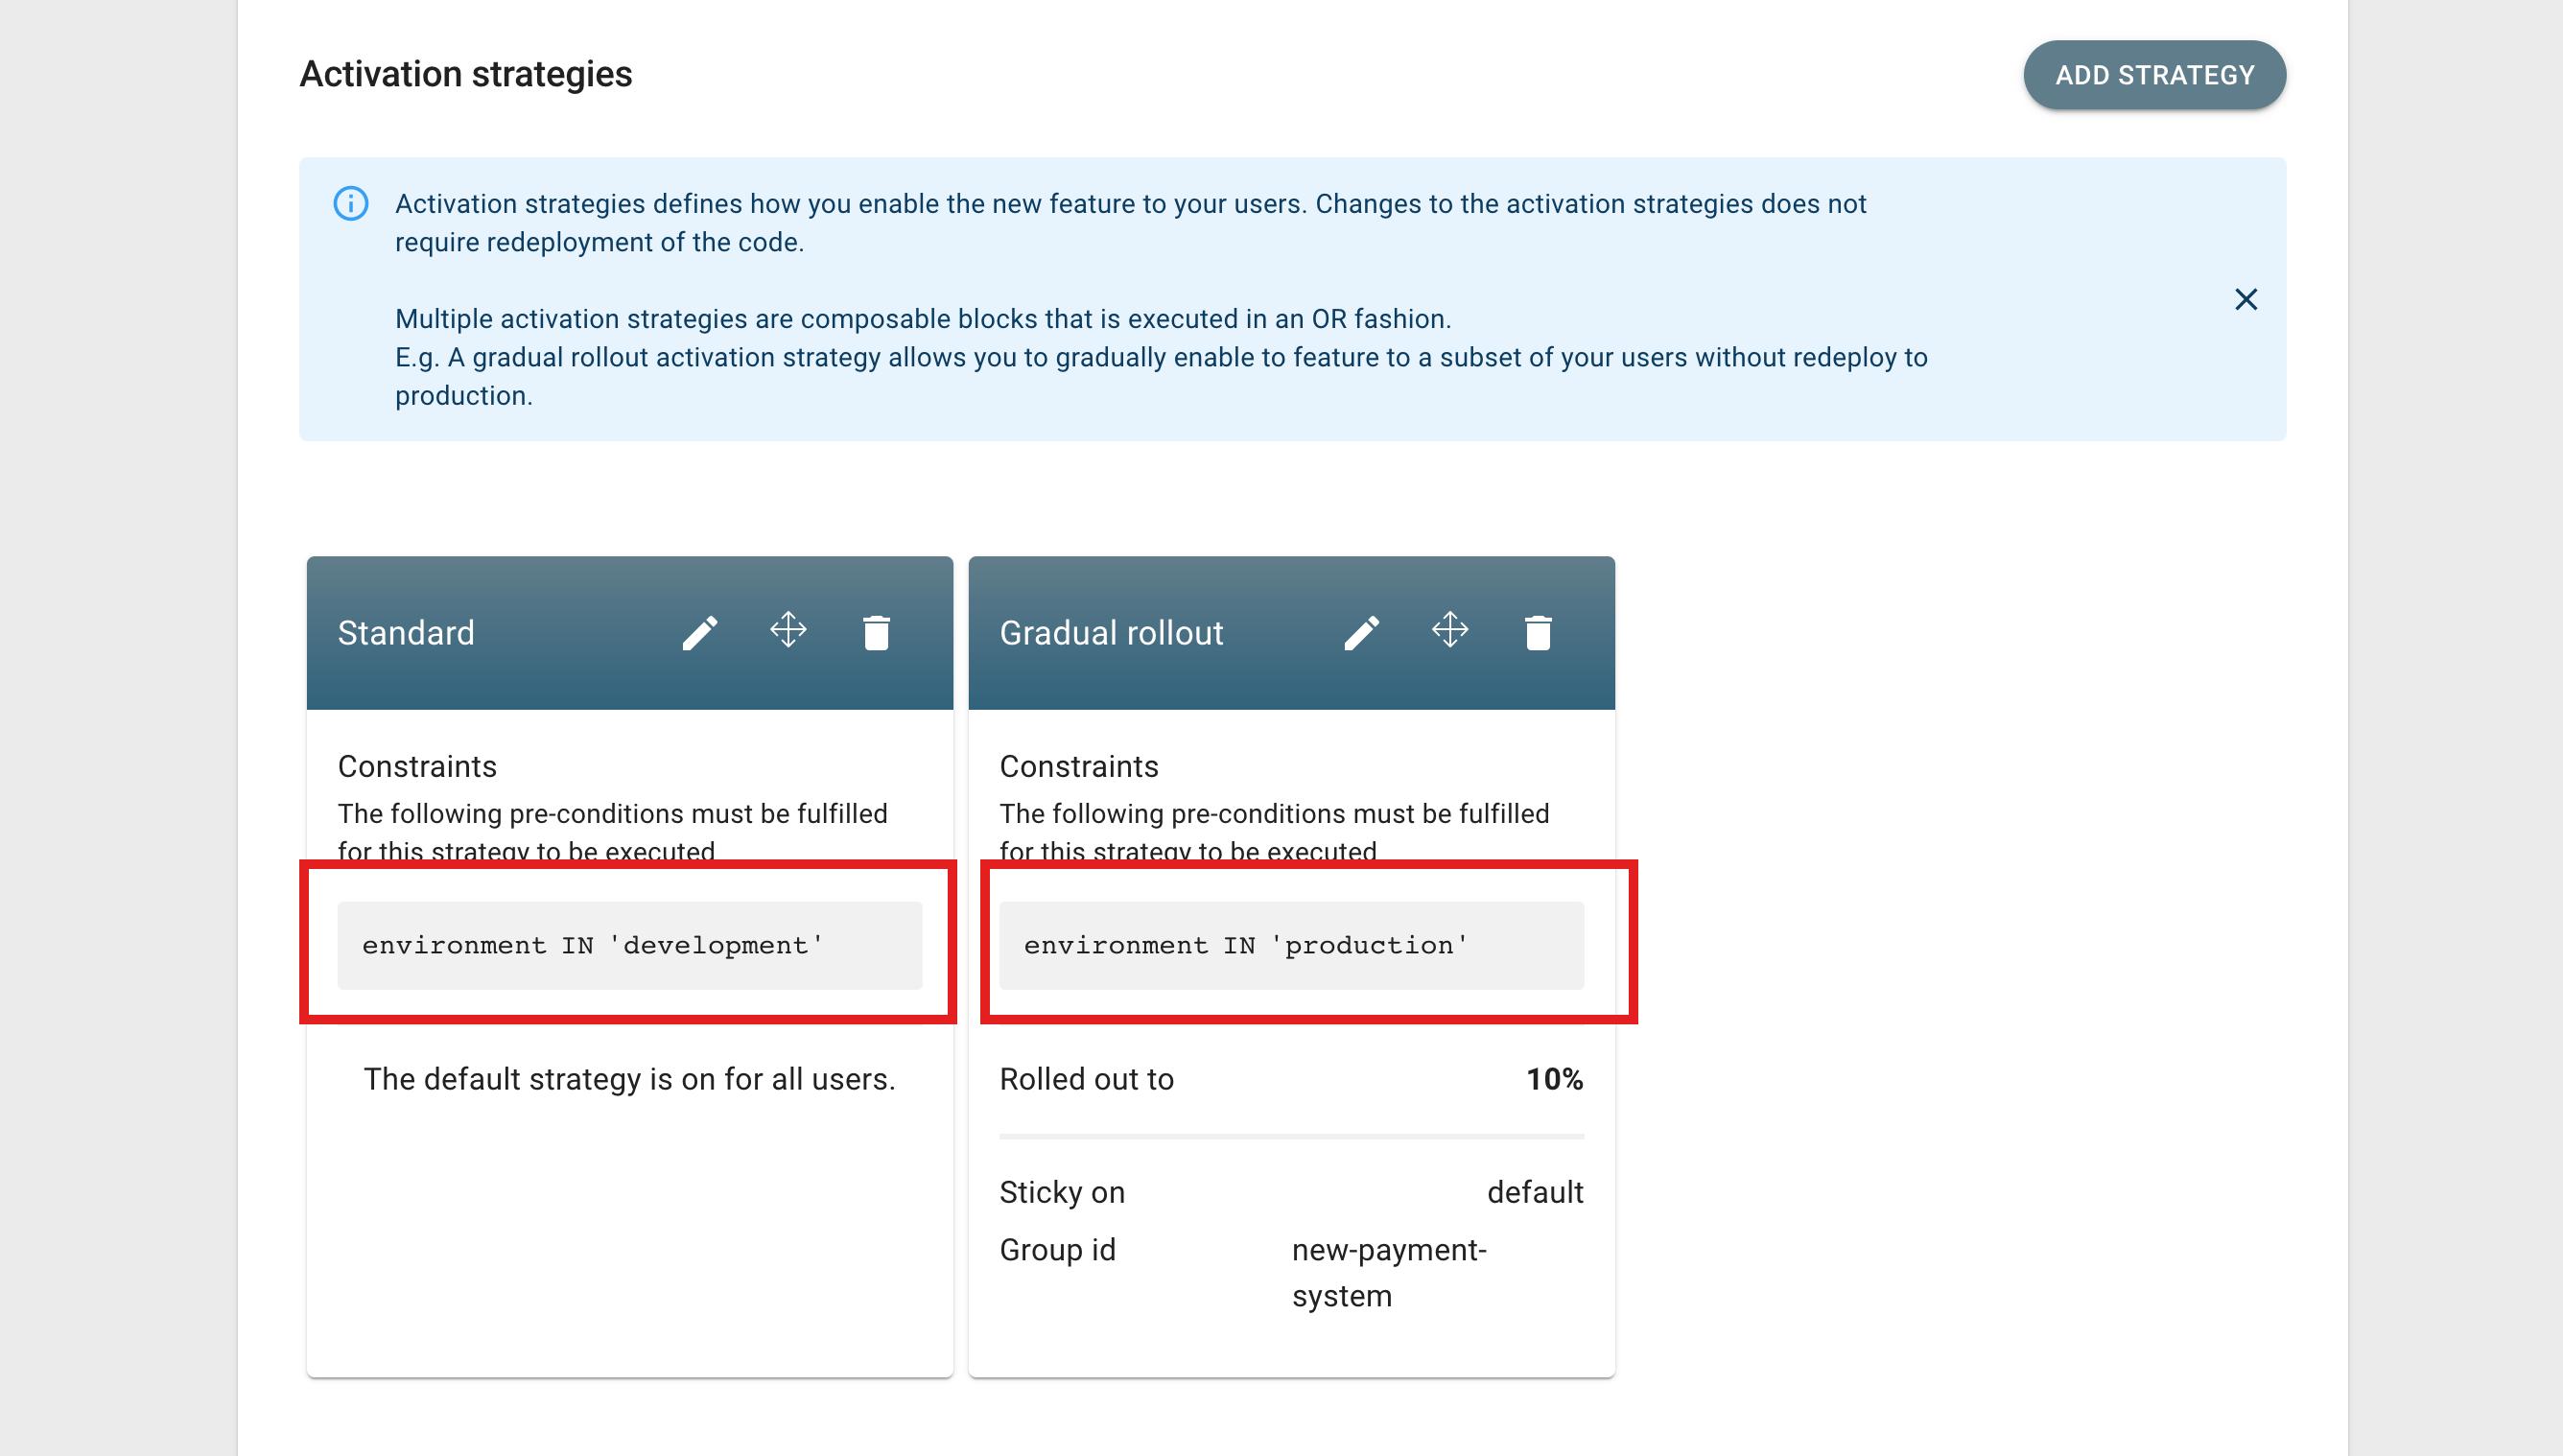This screenshot has width=2563, height=1456.
Task: Click the Sticky on default value
Action: tap(1534, 1192)
